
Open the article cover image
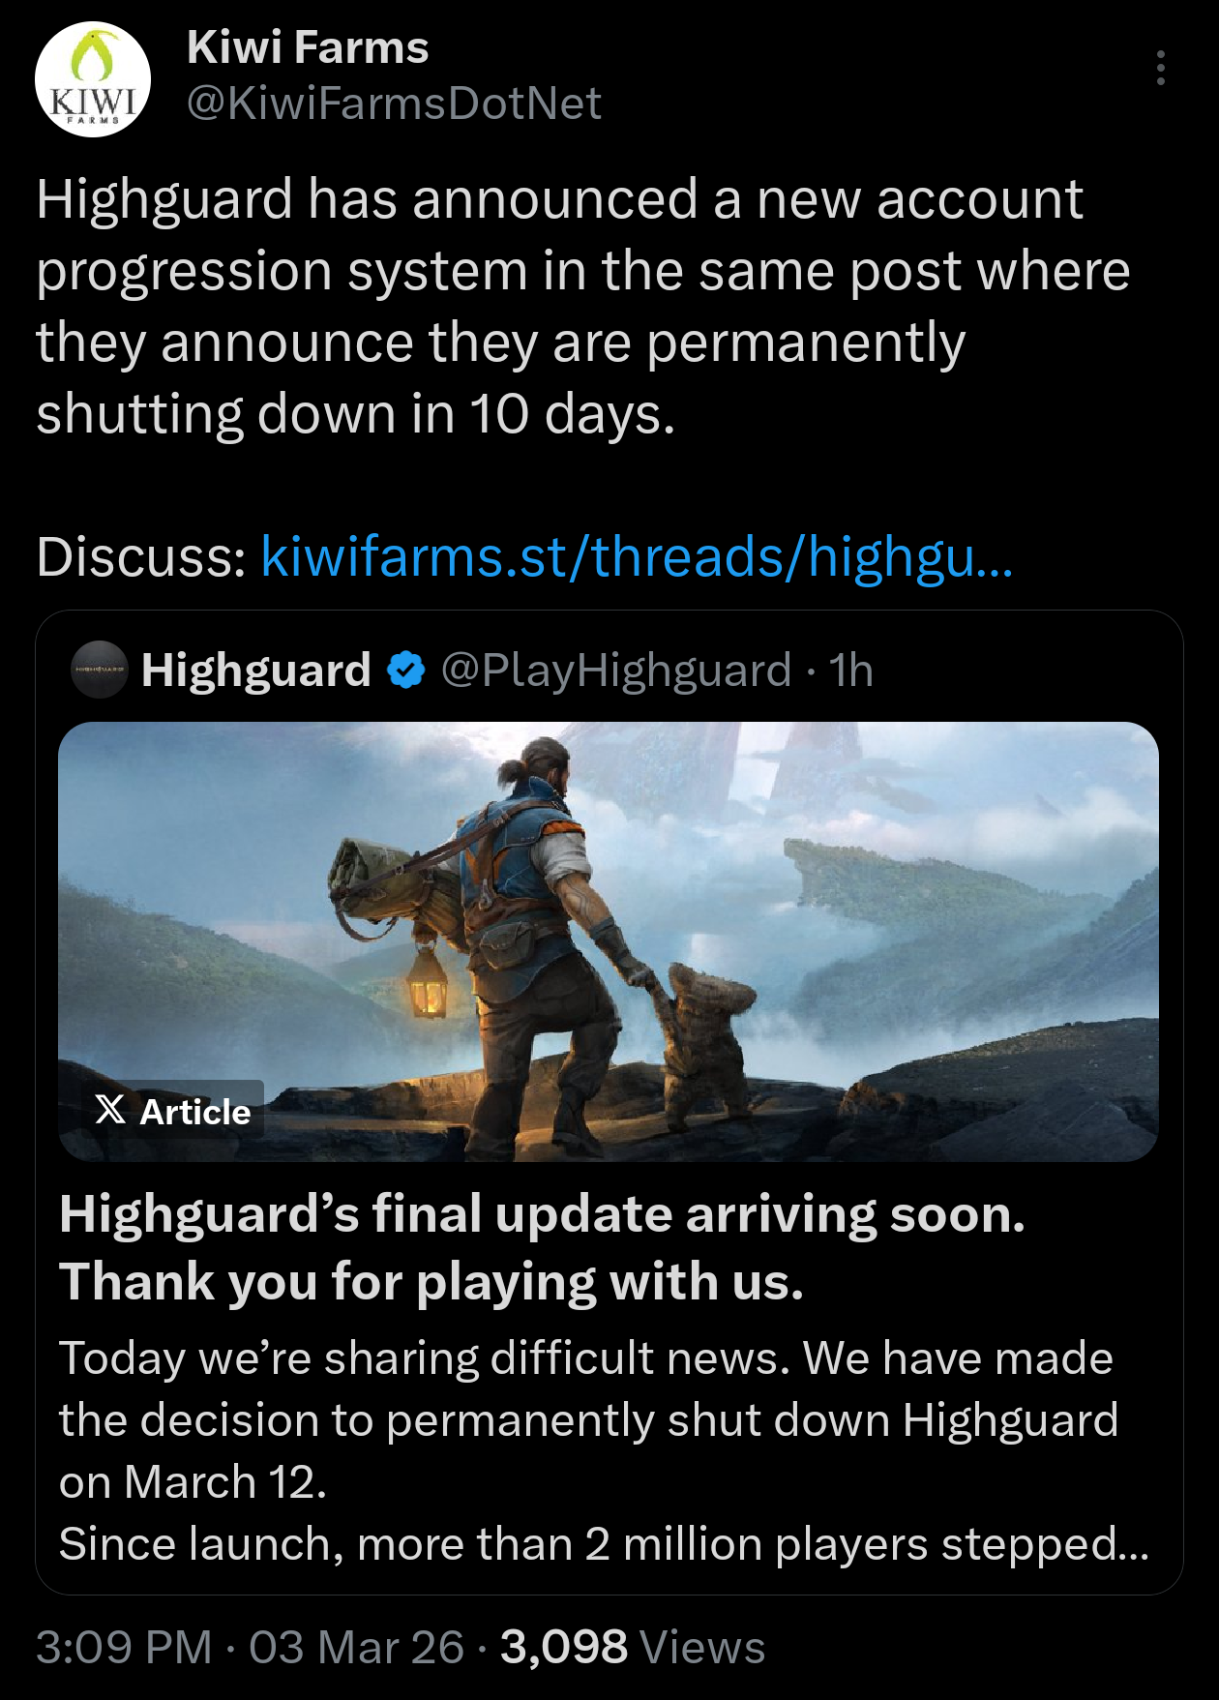coord(608,941)
